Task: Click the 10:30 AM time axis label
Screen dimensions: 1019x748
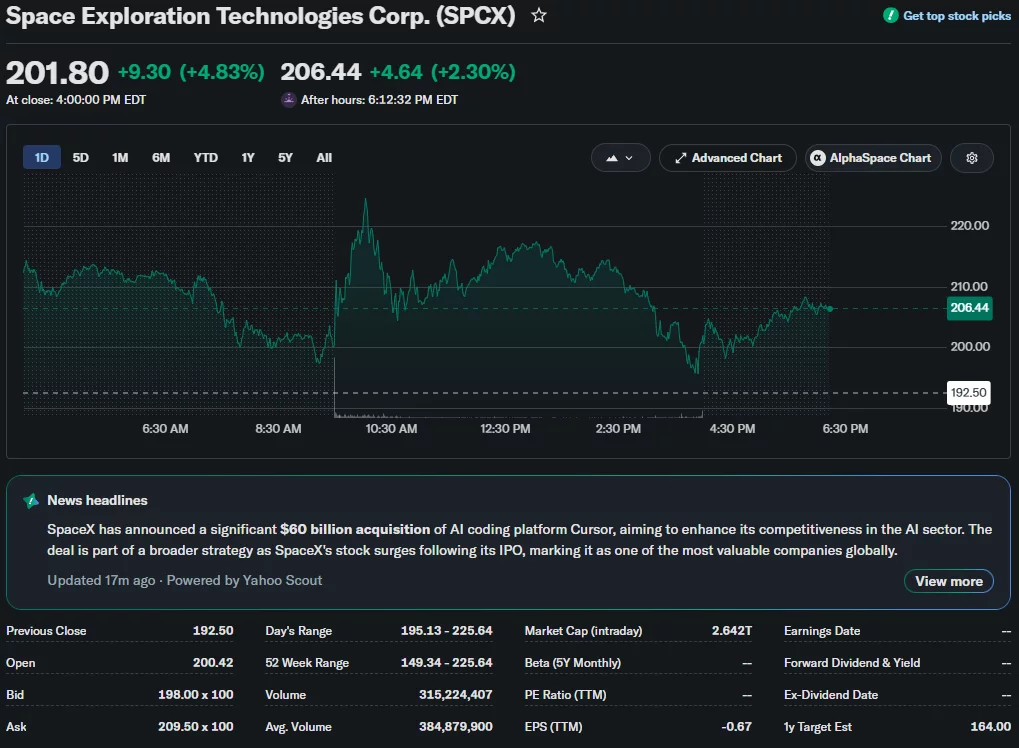Action: [x=391, y=428]
